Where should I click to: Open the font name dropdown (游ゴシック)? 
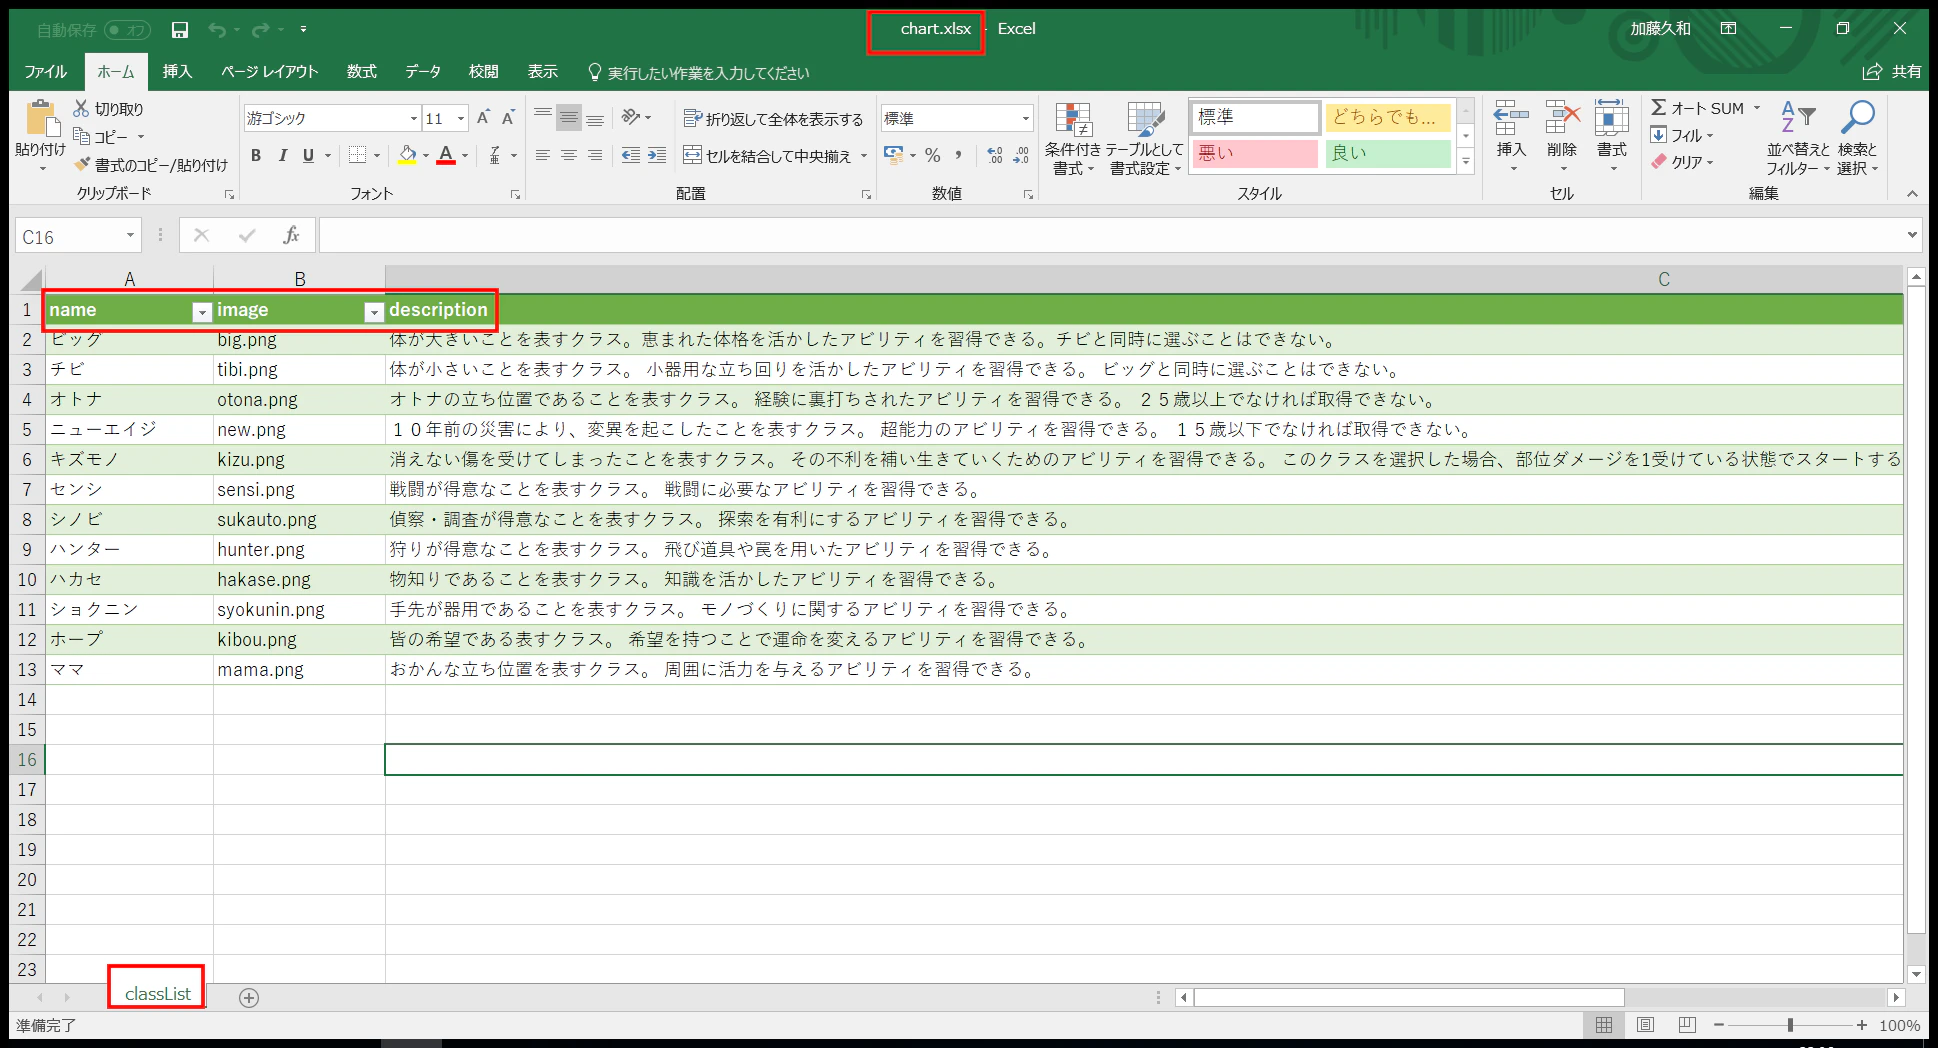click(413, 119)
